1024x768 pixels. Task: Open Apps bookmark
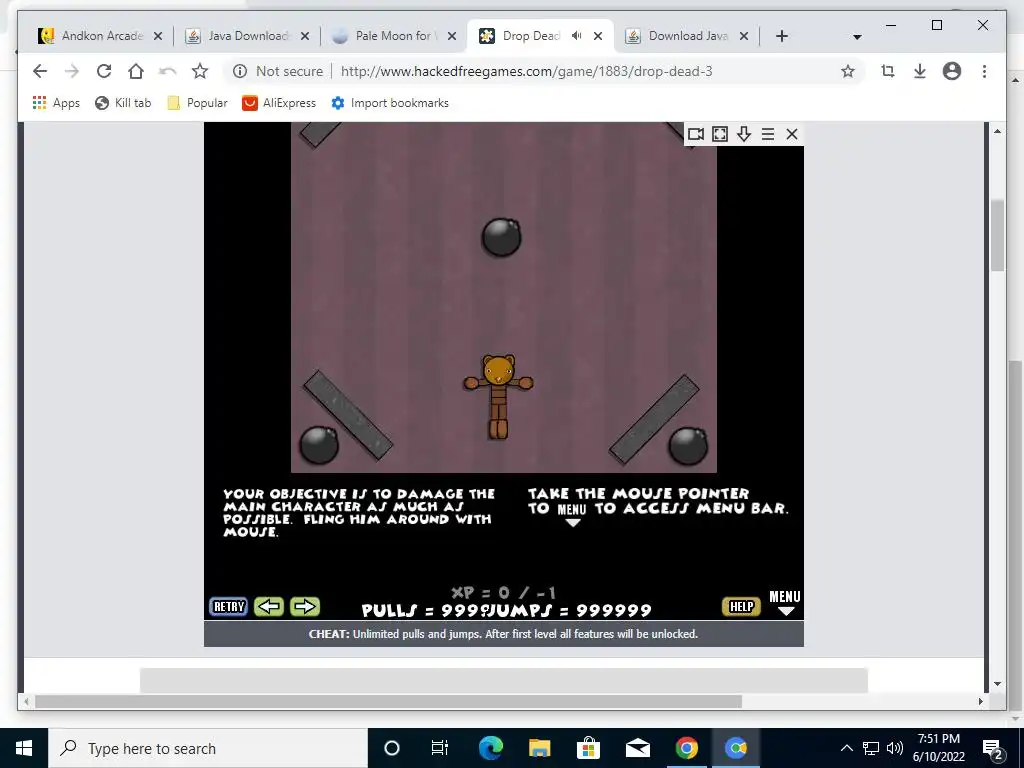[56, 103]
